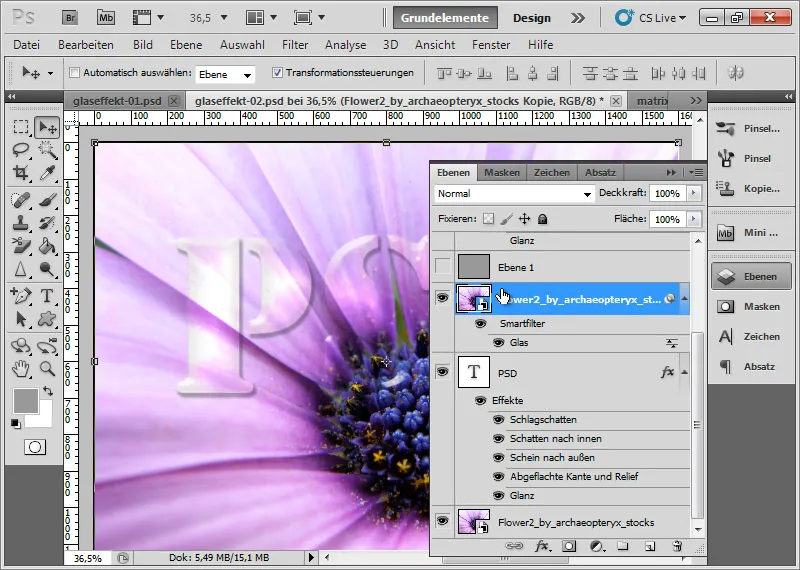Show the Ebene 1 layer

[x=442, y=266]
